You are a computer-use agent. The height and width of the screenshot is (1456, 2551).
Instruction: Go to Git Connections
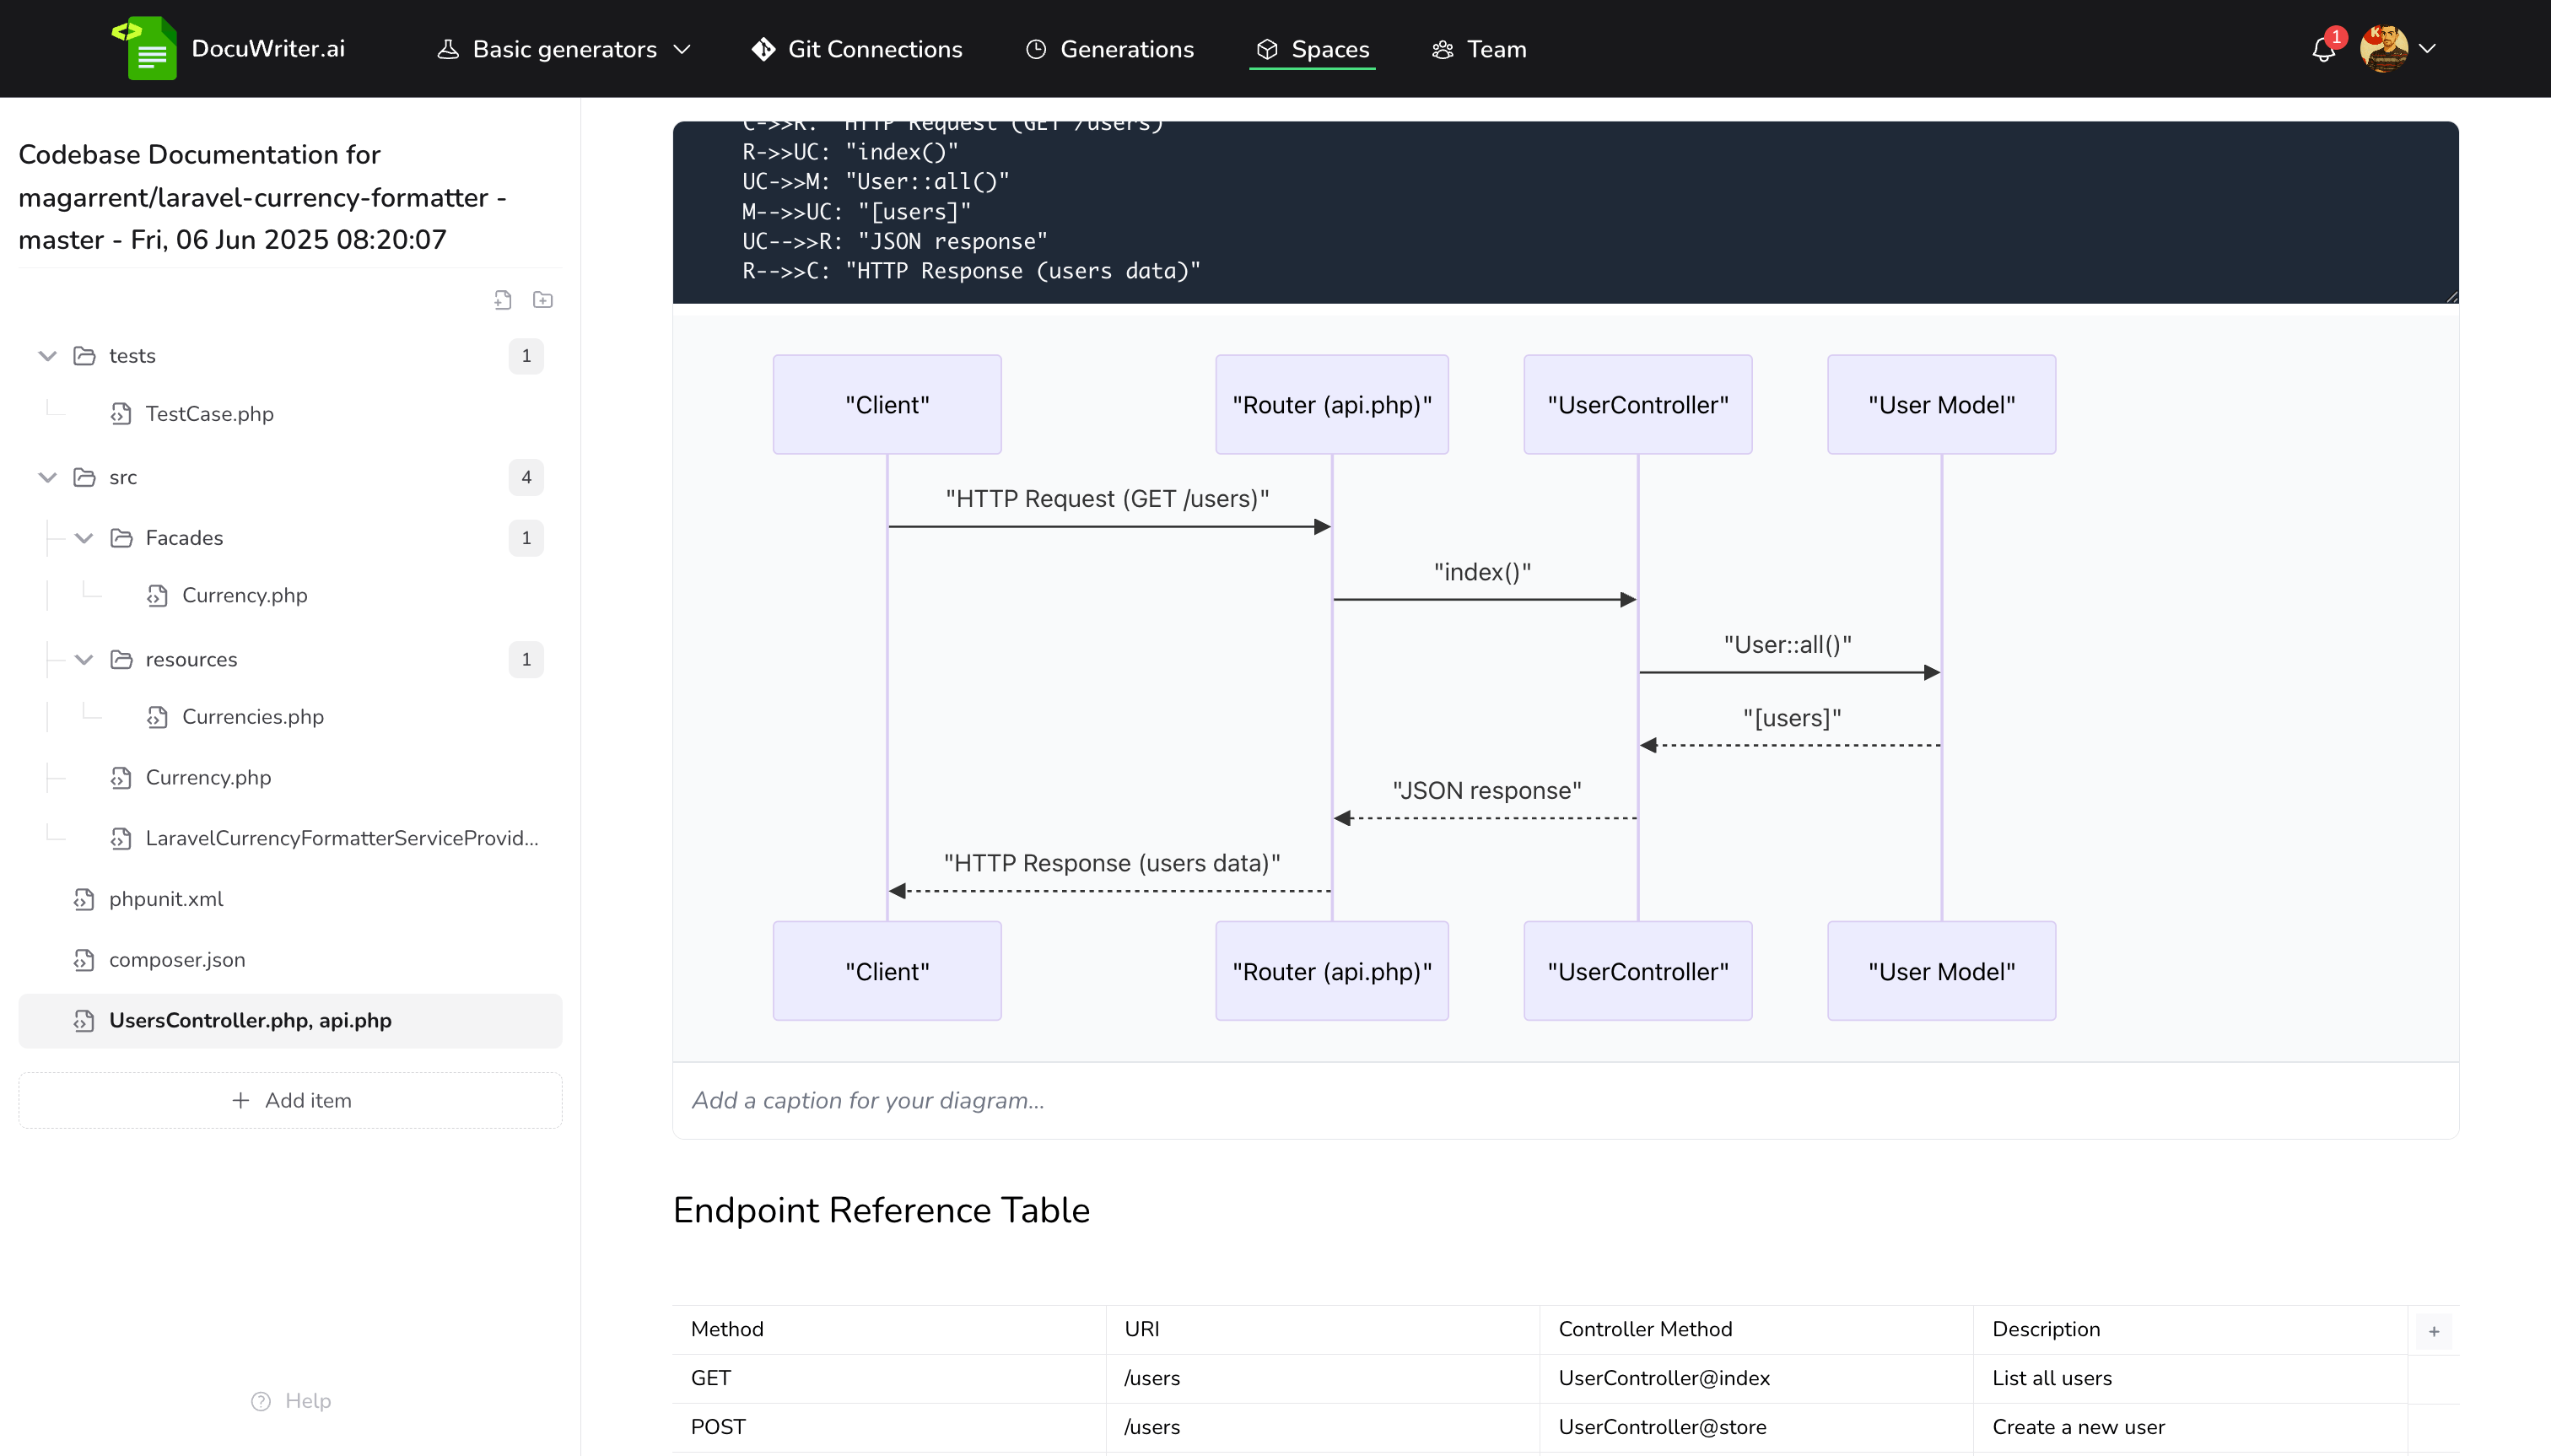click(857, 49)
